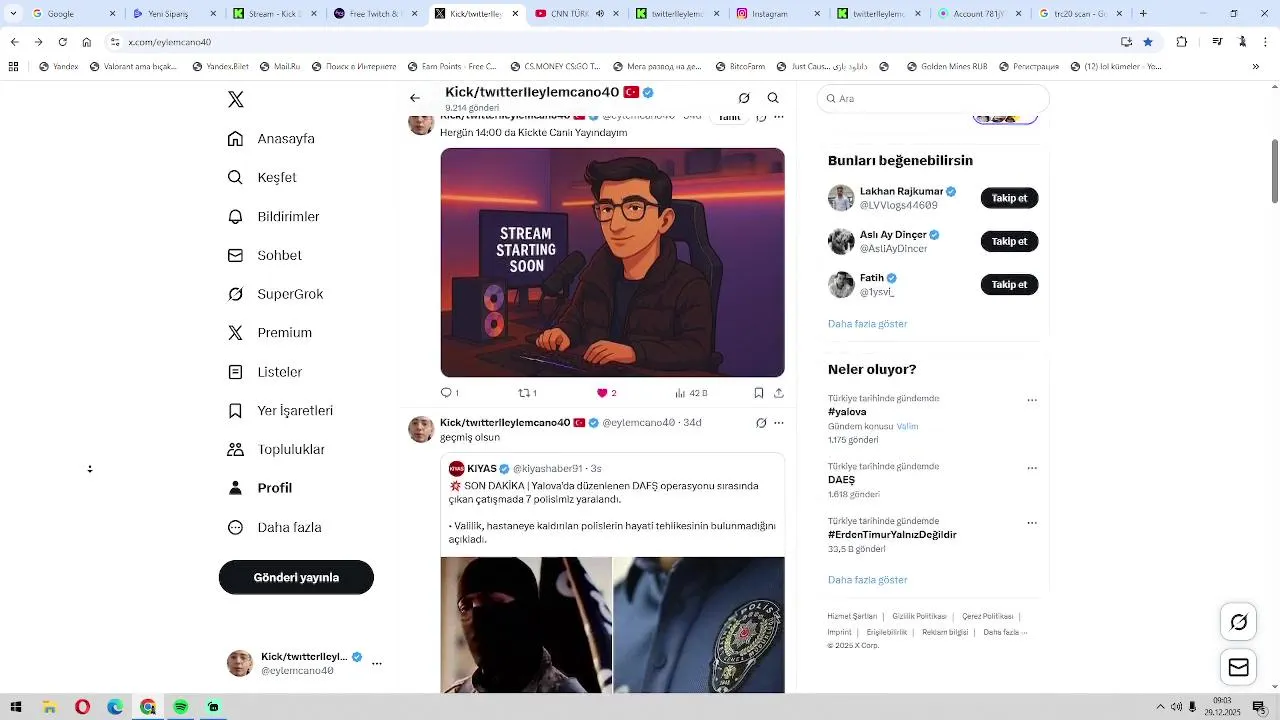The image size is (1280, 720).
Task: Click Daha fazla göster under trends
Action: 867,580
